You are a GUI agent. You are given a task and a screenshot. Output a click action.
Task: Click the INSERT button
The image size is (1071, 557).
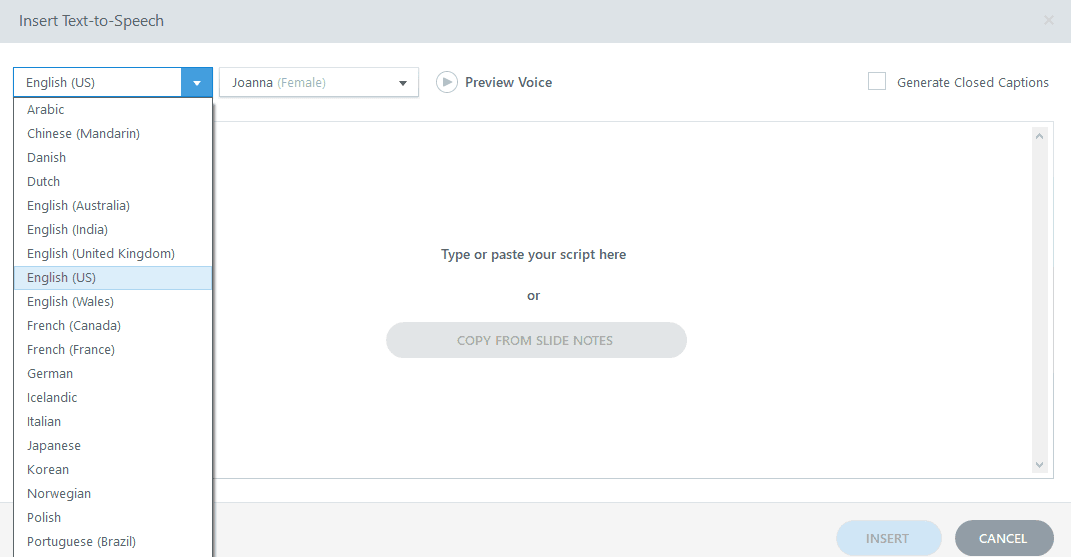click(x=888, y=539)
